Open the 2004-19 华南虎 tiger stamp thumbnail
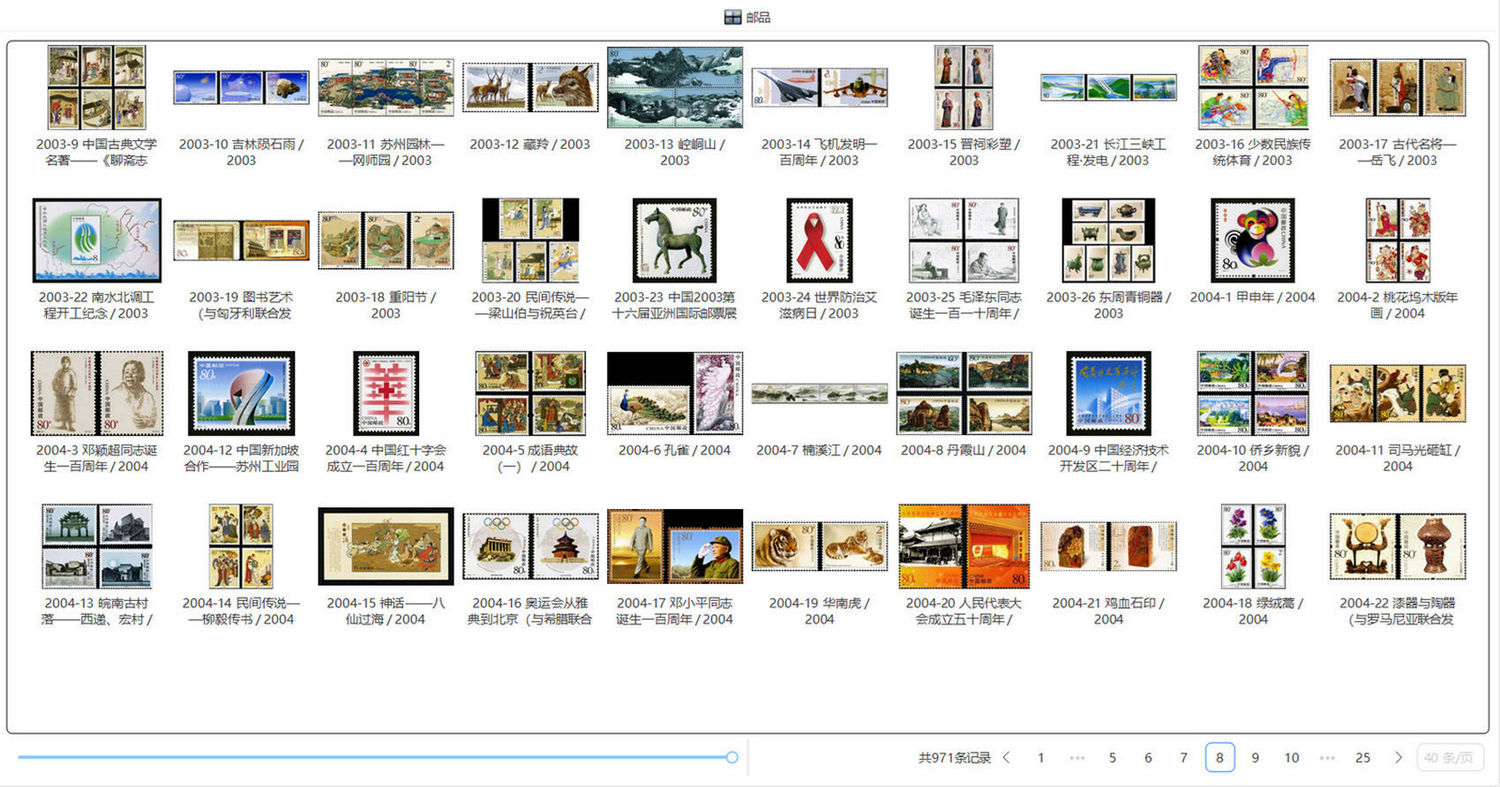This screenshot has width=1500, height=787. coord(818,545)
